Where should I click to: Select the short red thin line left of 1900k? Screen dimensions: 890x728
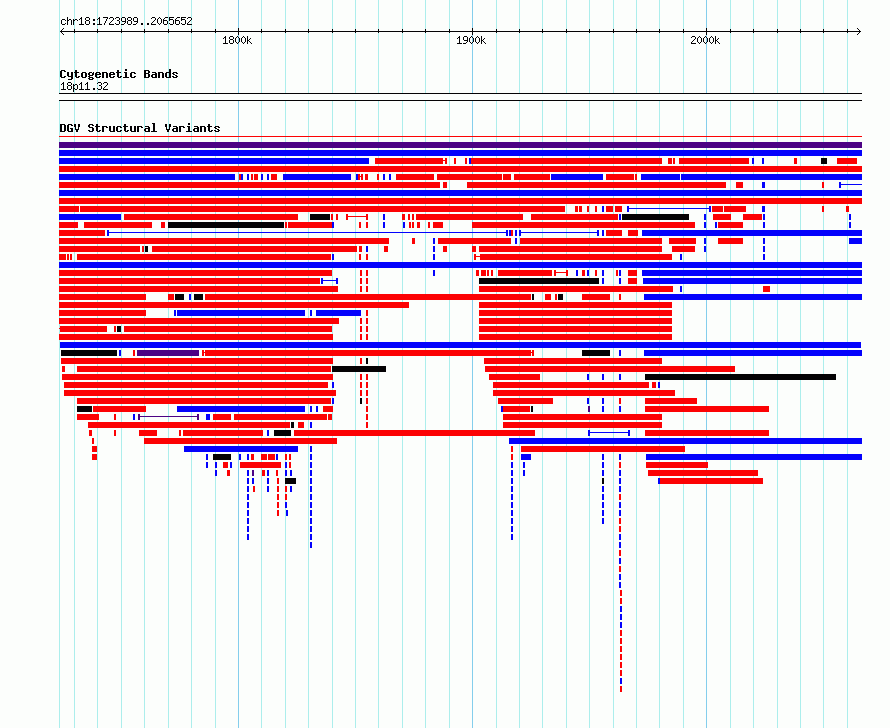(x=357, y=217)
